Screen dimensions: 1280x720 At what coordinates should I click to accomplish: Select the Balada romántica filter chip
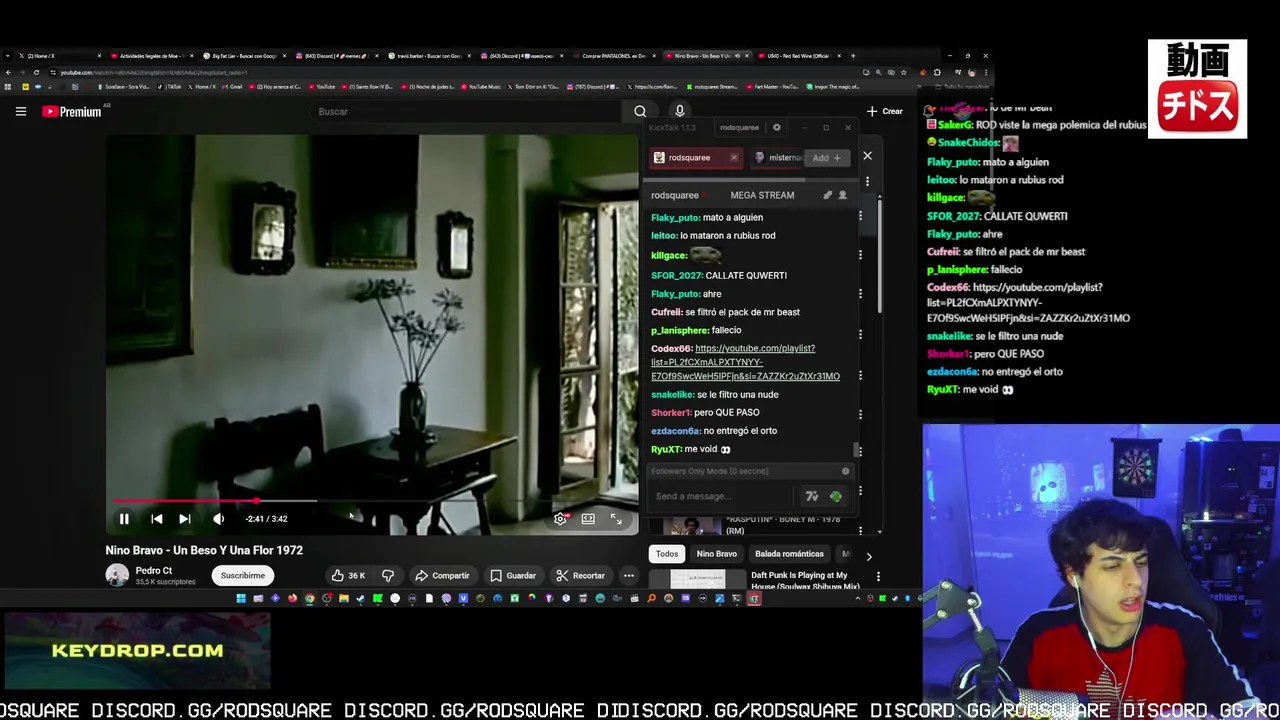tap(789, 553)
